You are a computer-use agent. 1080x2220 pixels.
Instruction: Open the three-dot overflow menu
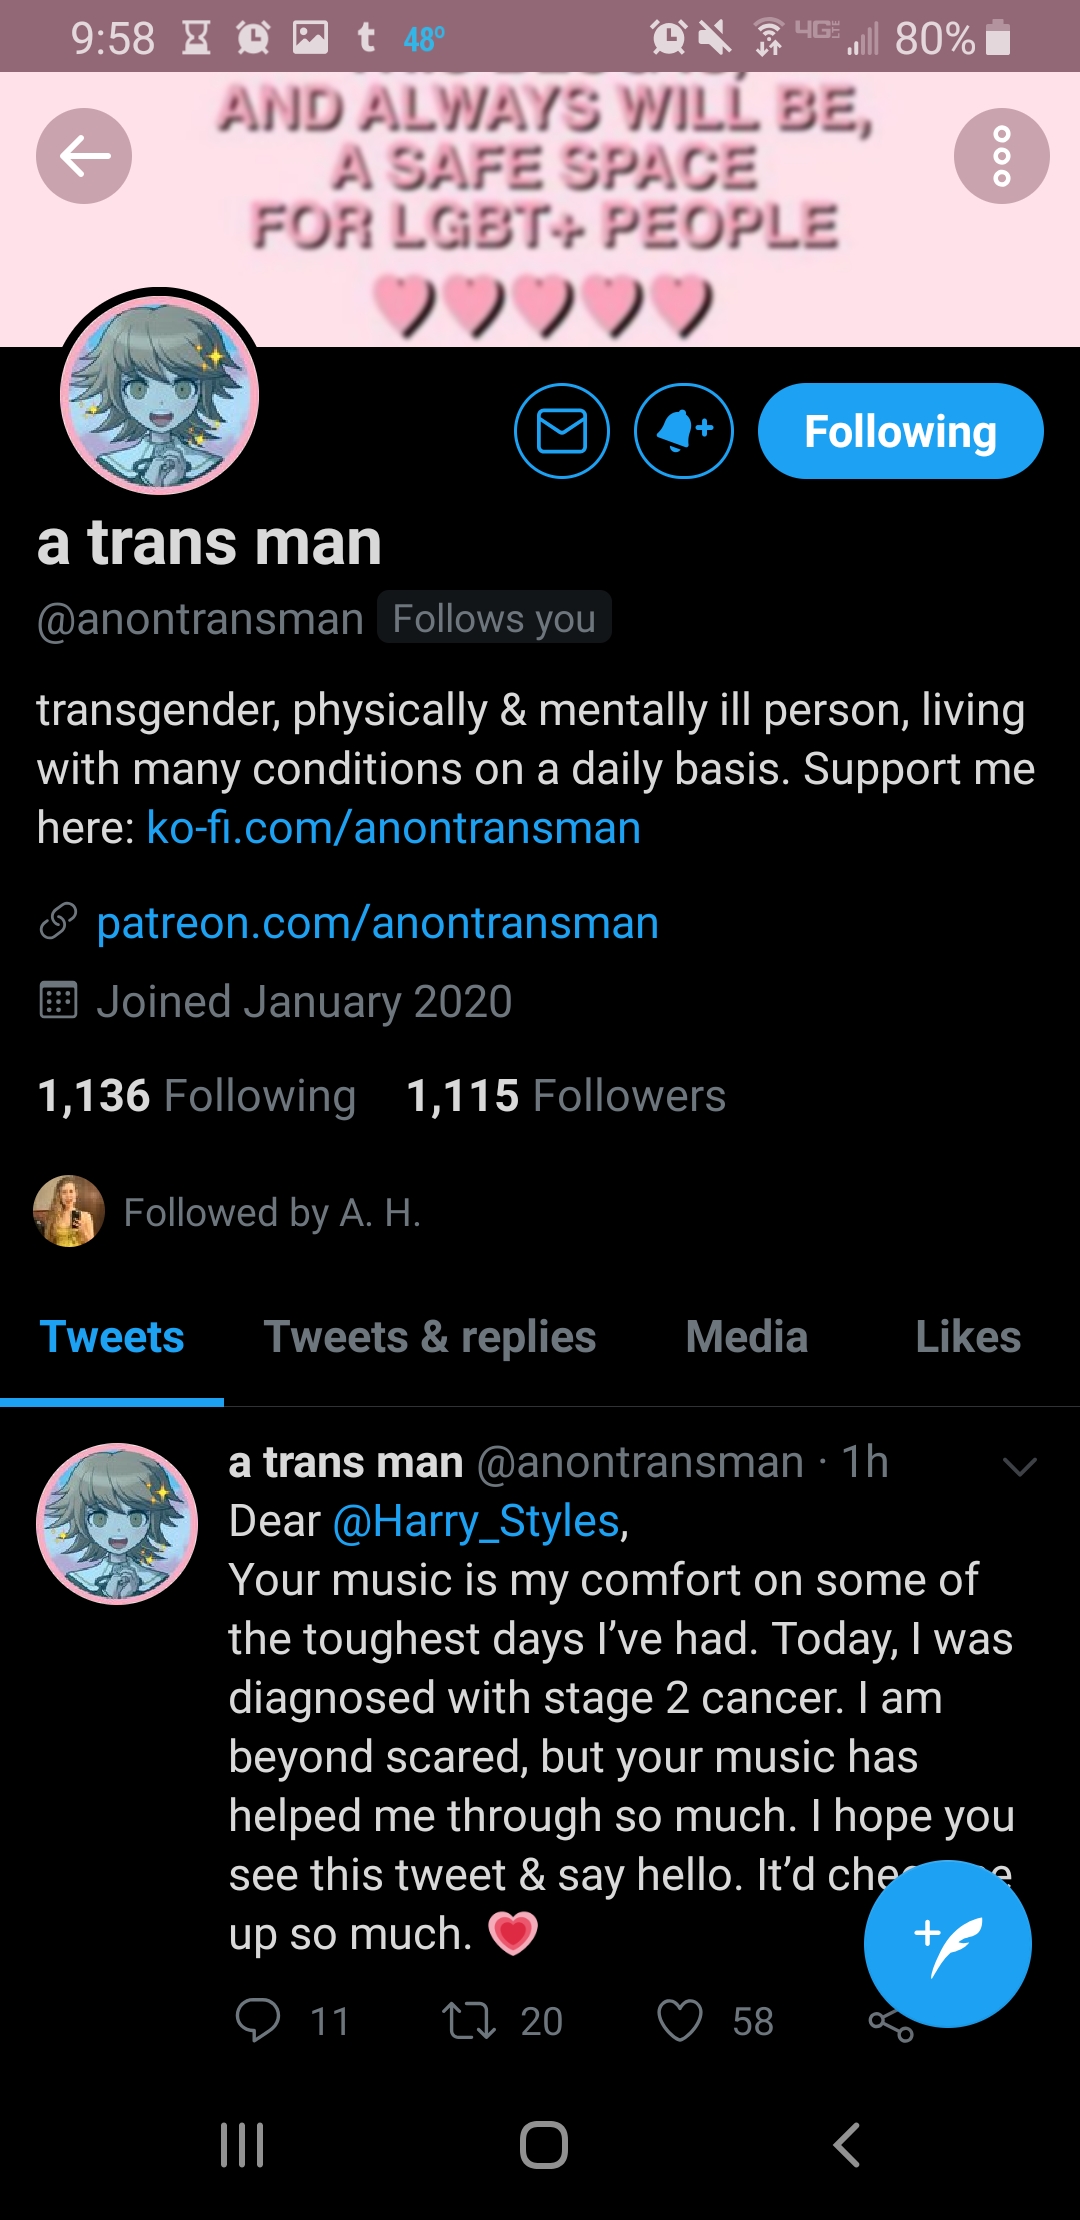(1001, 156)
